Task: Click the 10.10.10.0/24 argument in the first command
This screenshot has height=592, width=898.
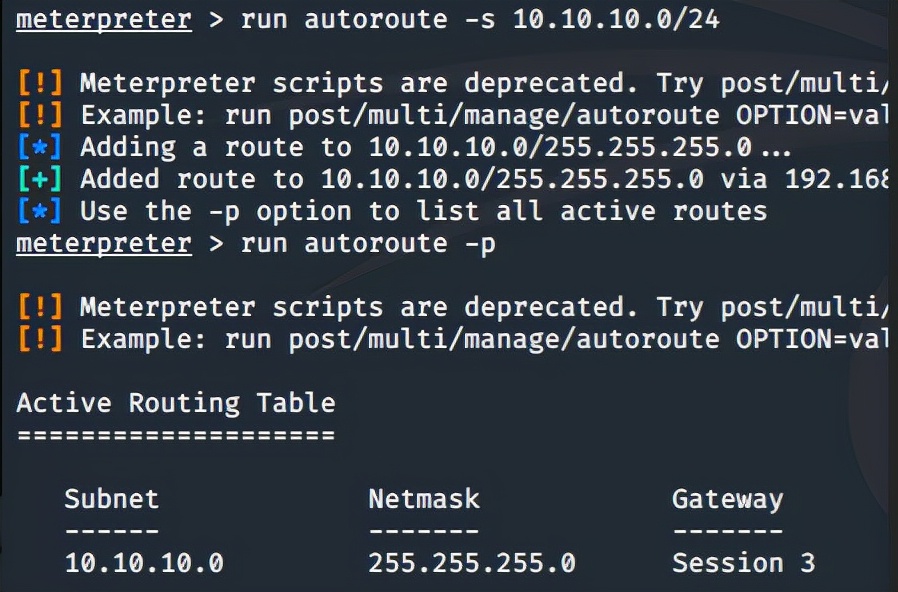Action: pyautogui.click(x=615, y=20)
